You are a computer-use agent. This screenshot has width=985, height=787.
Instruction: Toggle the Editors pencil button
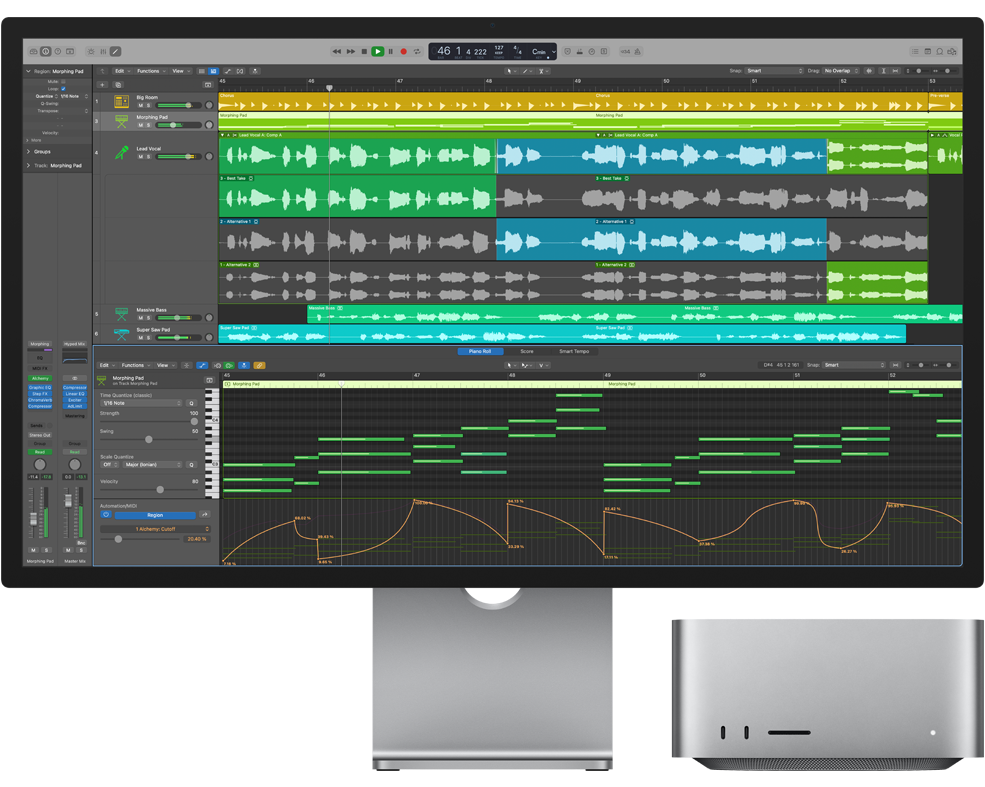[116, 52]
